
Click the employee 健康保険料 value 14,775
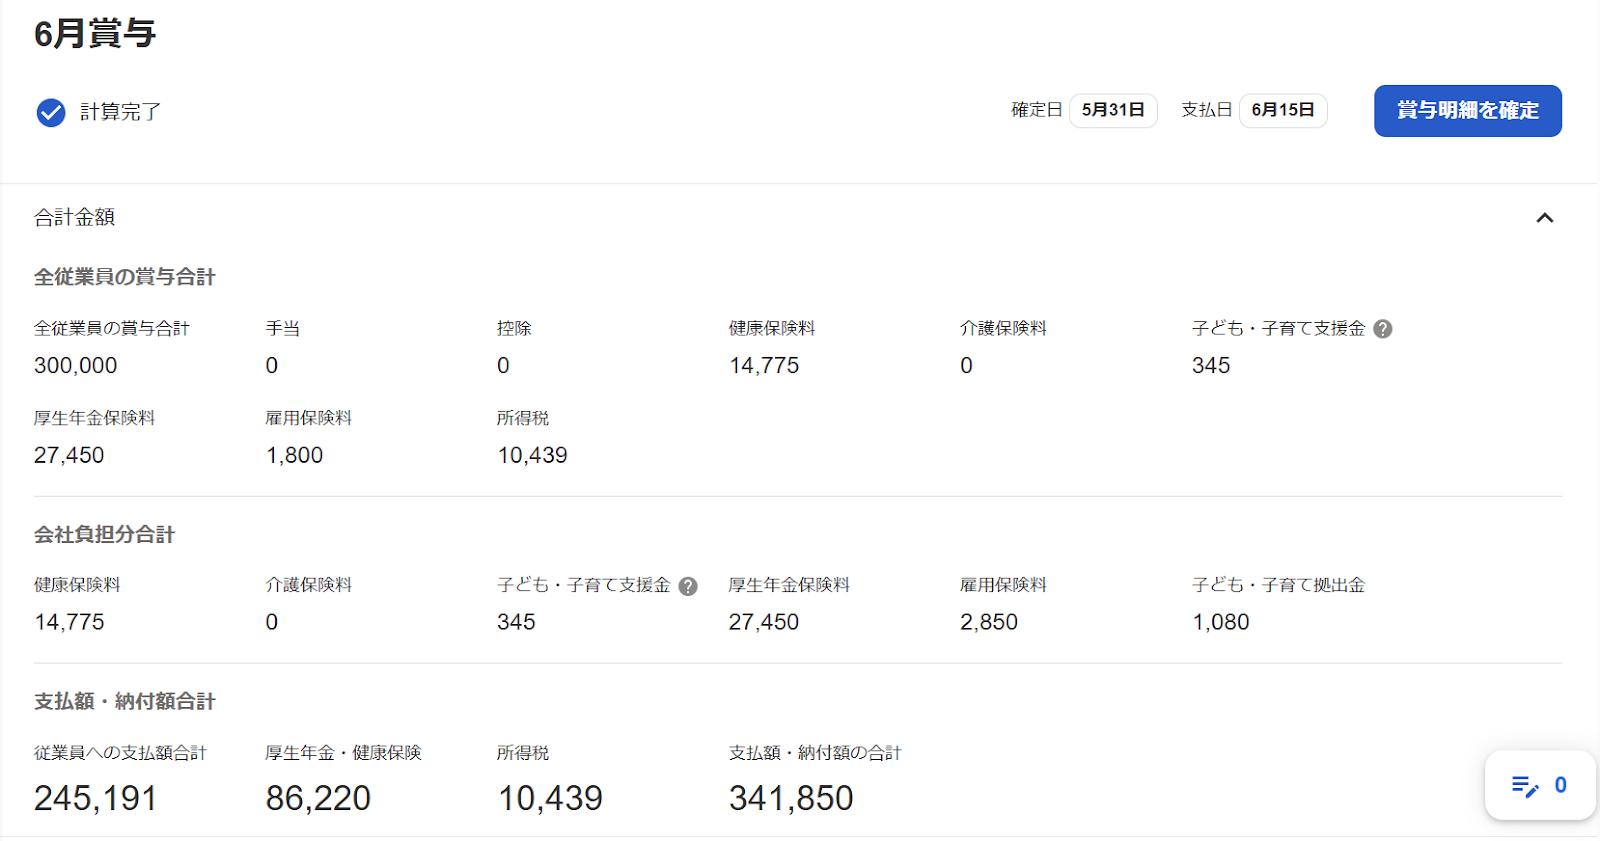764,366
